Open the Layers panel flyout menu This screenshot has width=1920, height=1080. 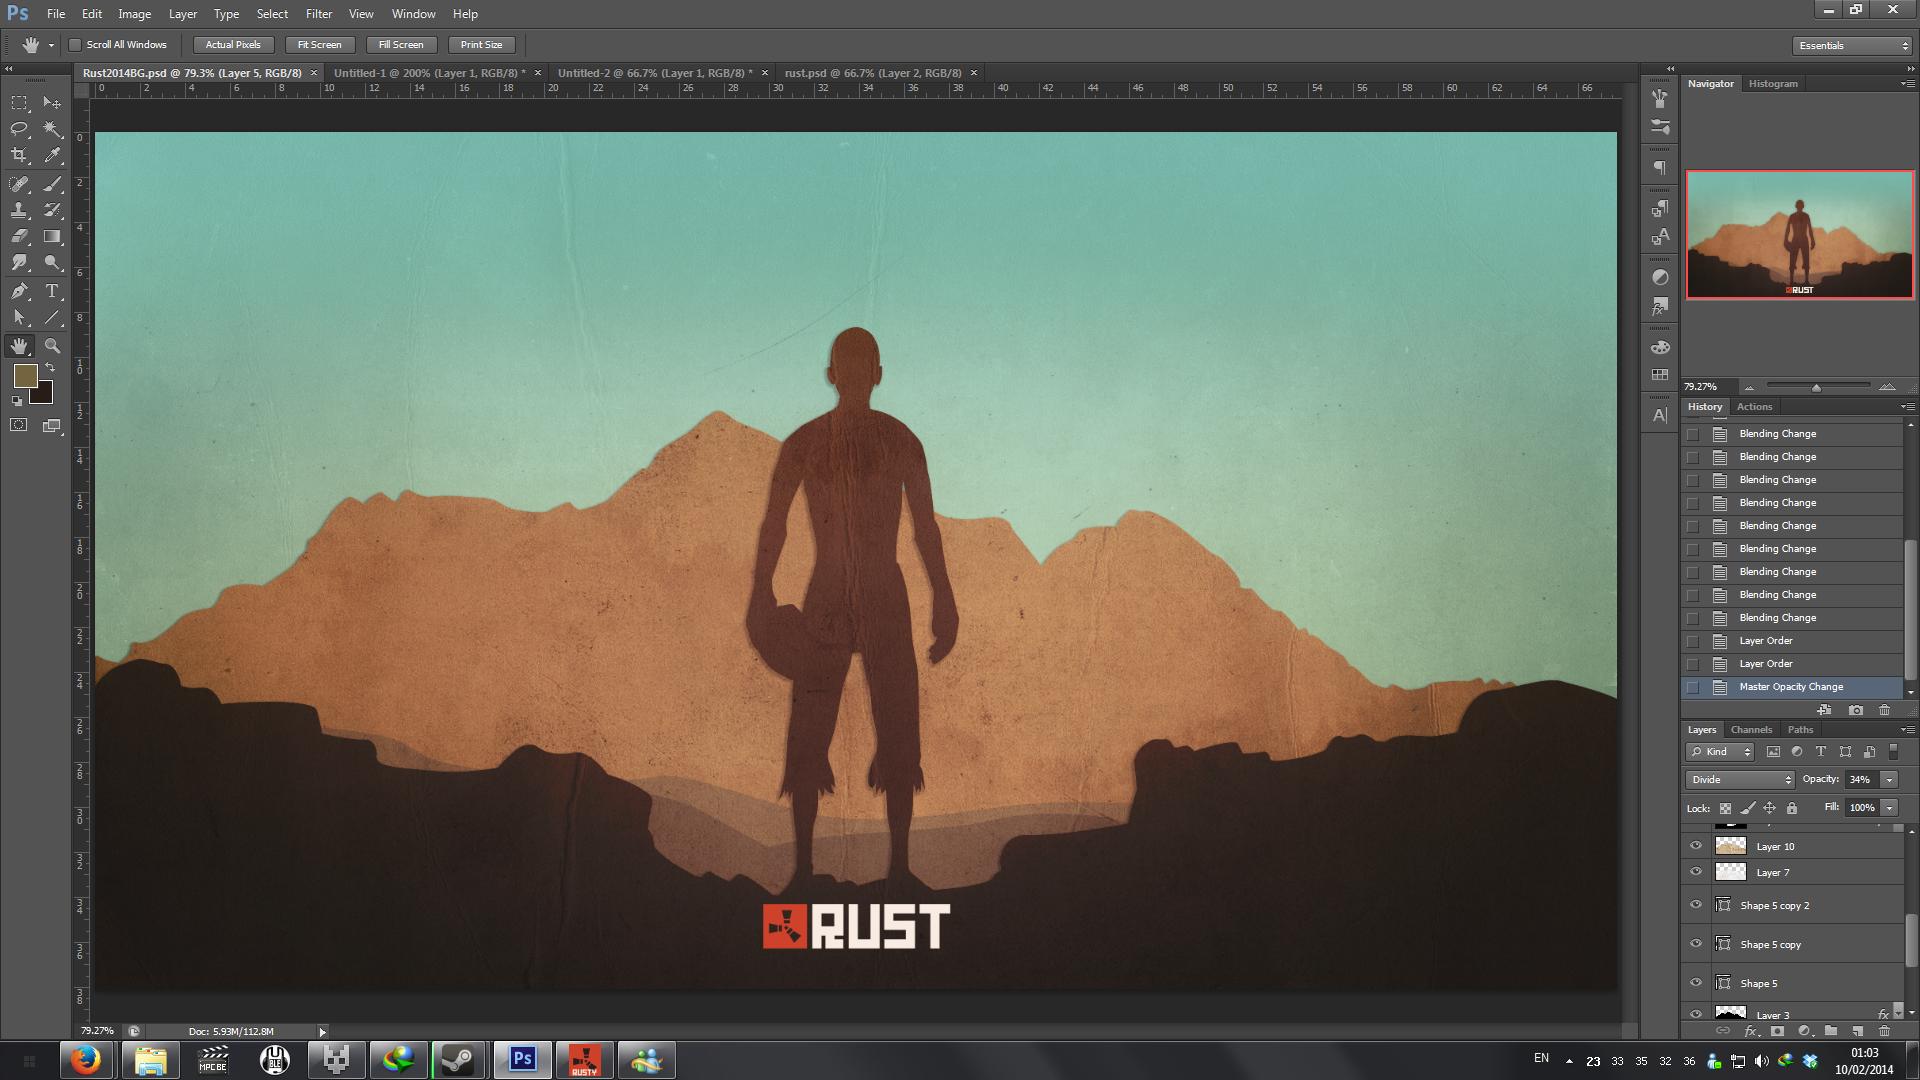(x=1906, y=730)
